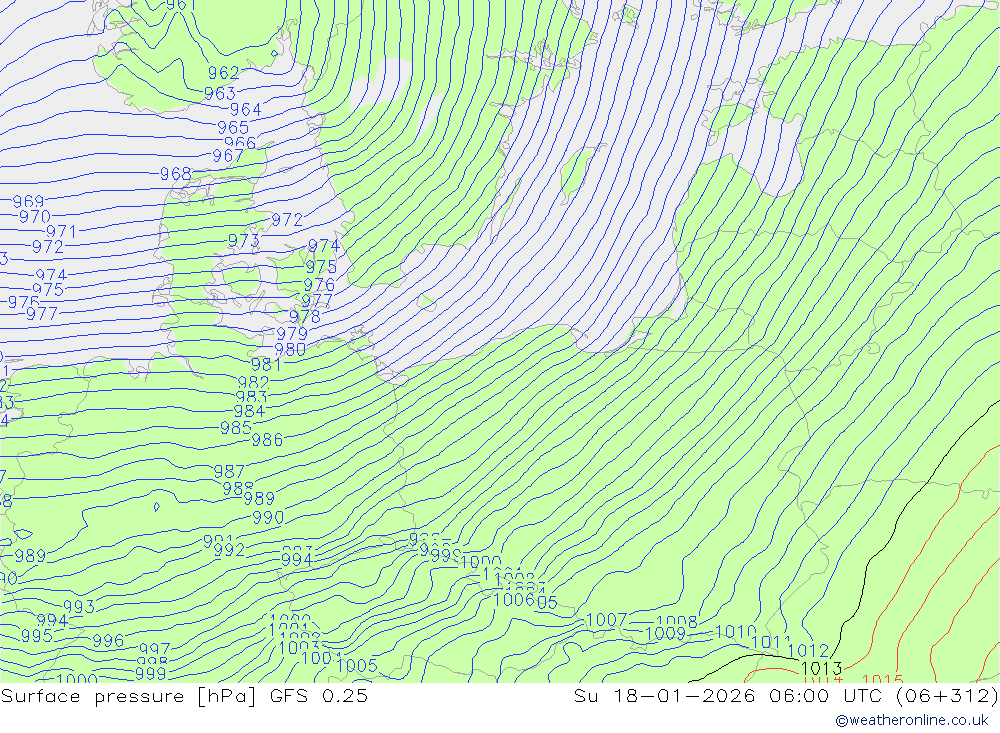Click the 979 isobar label
Screen dimensions: 1000x733
tap(292, 334)
